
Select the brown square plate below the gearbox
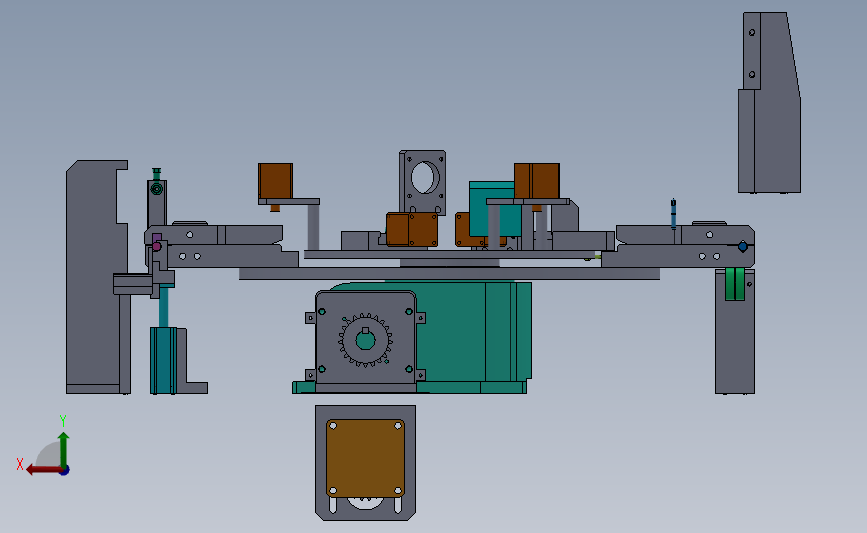pyautogui.click(x=365, y=458)
